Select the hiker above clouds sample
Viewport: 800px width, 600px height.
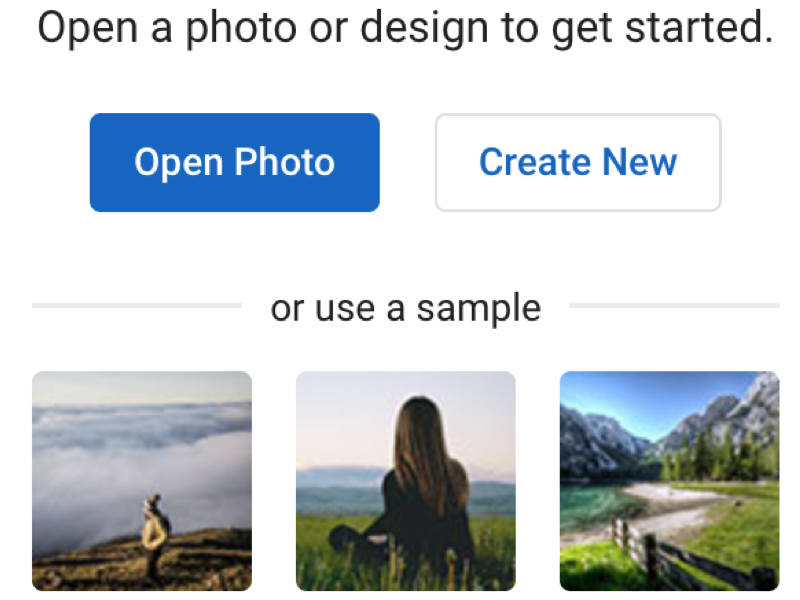(142, 481)
